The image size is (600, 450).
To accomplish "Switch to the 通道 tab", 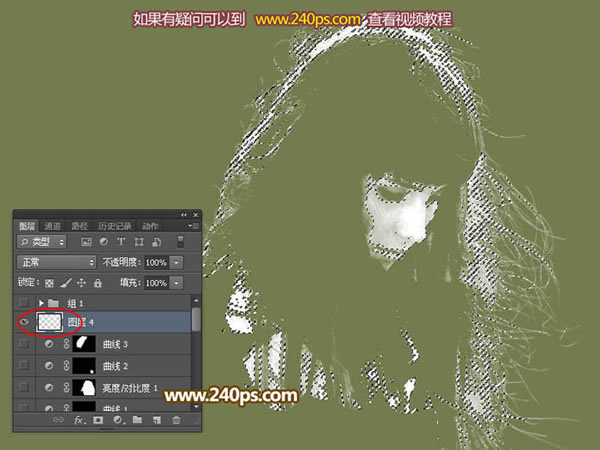I will click(52, 226).
